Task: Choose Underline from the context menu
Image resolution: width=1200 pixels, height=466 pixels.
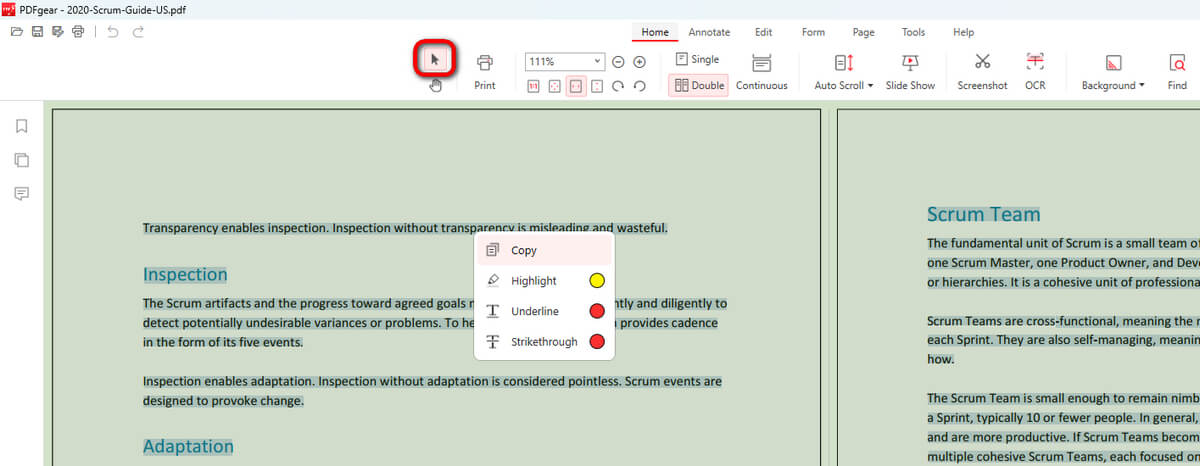Action: coord(544,311)
